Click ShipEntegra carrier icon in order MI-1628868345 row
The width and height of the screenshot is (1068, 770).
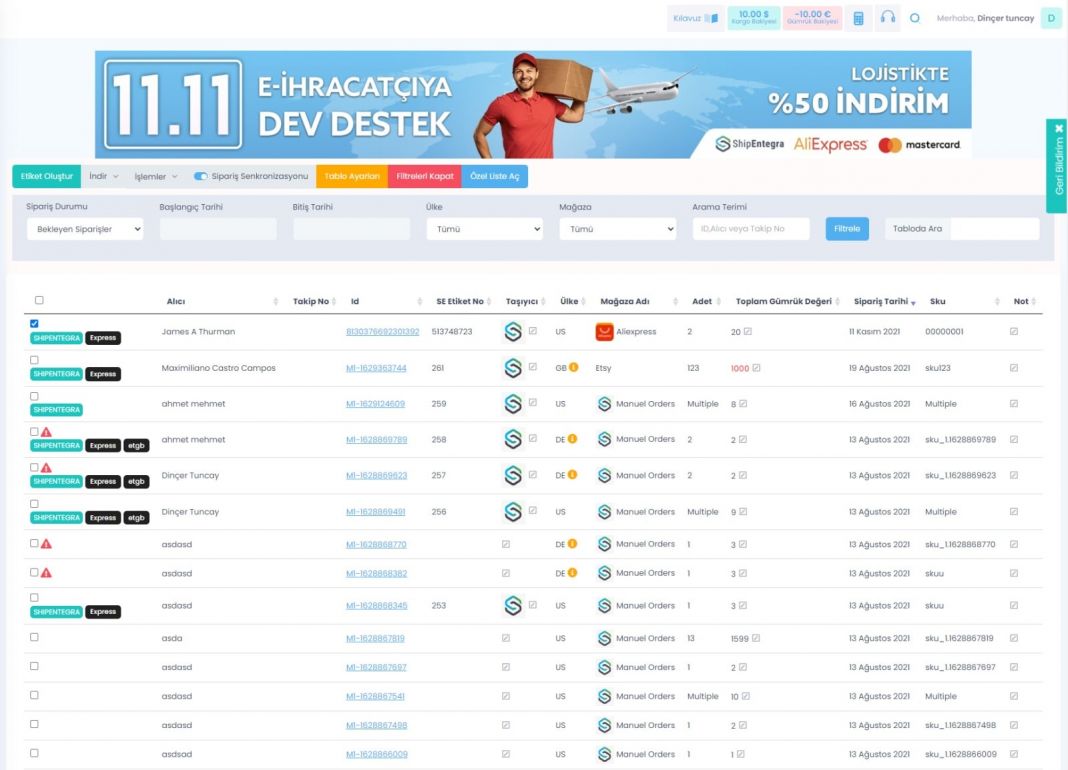click(513, 605)
